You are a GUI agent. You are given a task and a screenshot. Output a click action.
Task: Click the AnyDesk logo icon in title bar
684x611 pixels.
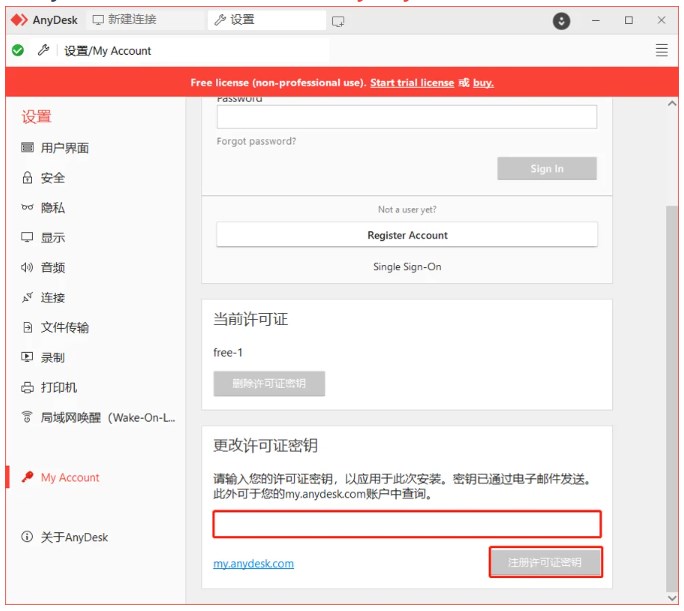point(19,20)
